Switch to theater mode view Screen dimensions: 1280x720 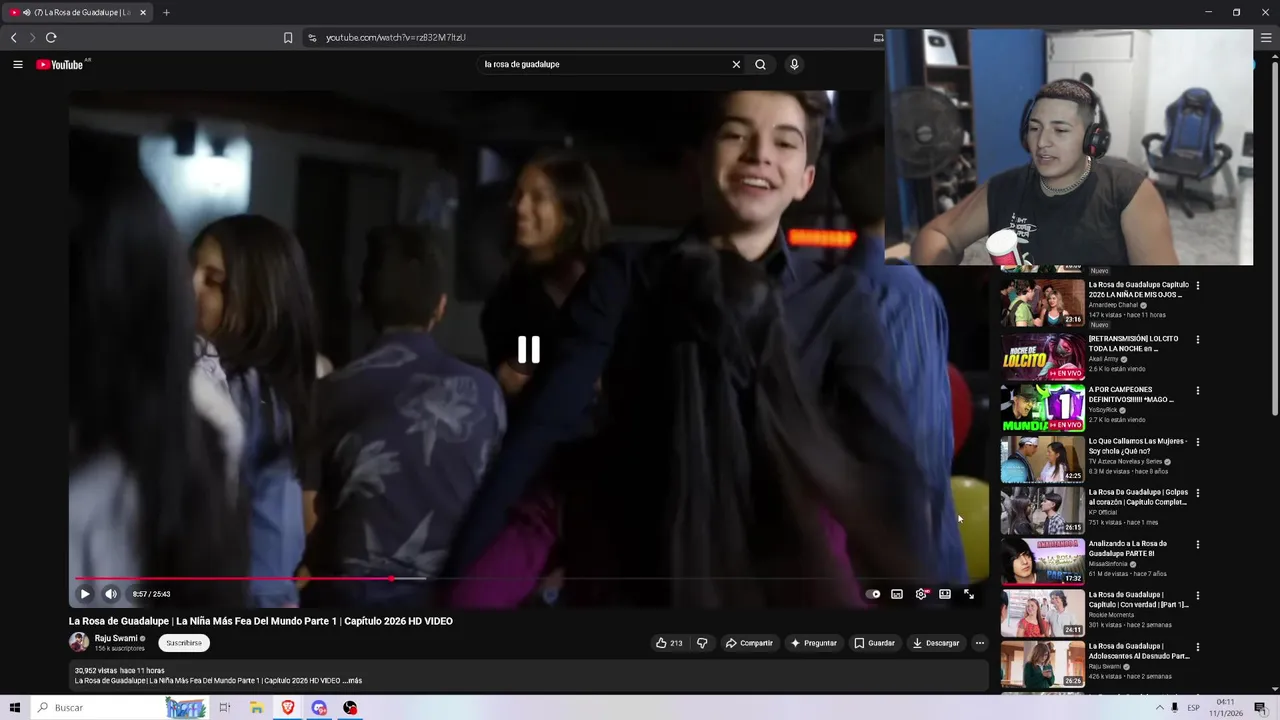click(945, 594)
